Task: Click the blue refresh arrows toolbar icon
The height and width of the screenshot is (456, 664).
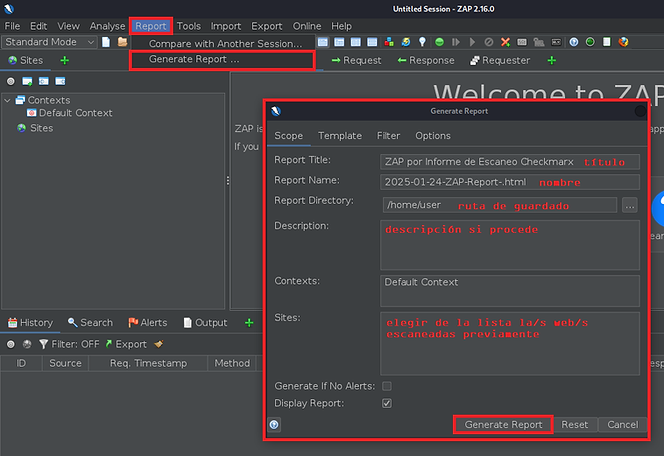Action: (x=406, y=42)
